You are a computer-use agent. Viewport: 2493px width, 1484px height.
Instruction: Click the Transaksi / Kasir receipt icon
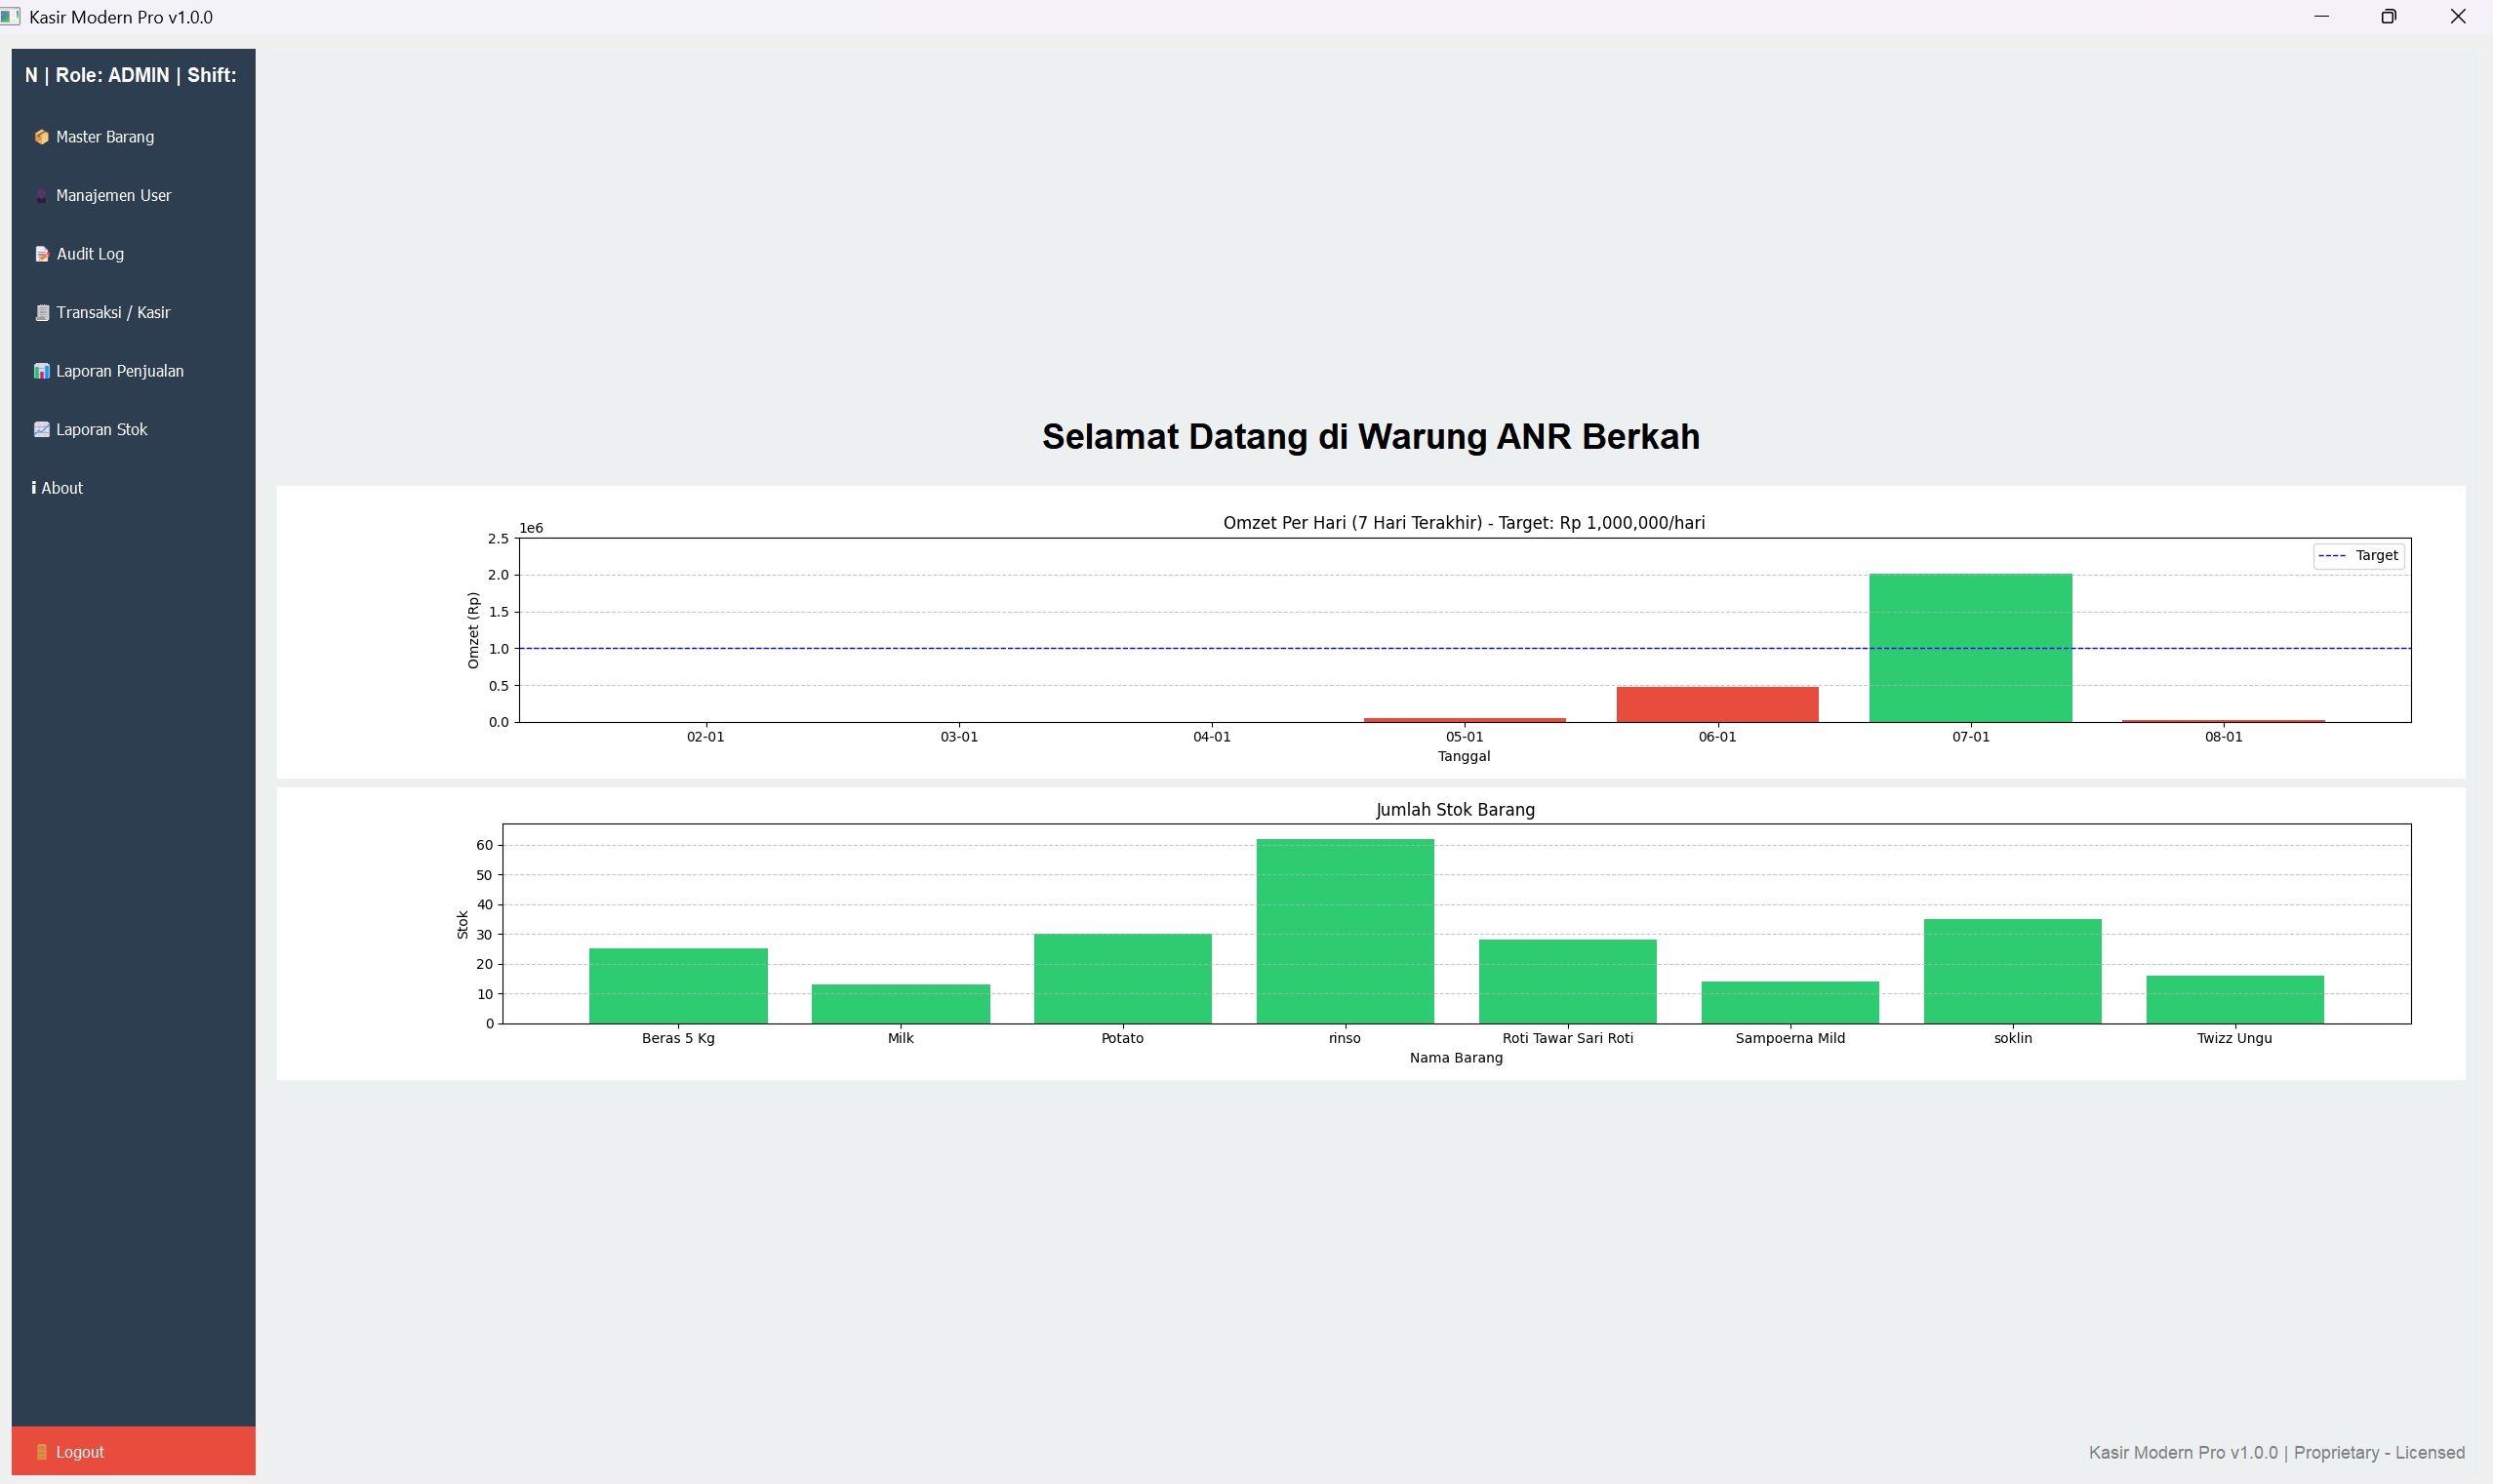[x=42, y=313]
